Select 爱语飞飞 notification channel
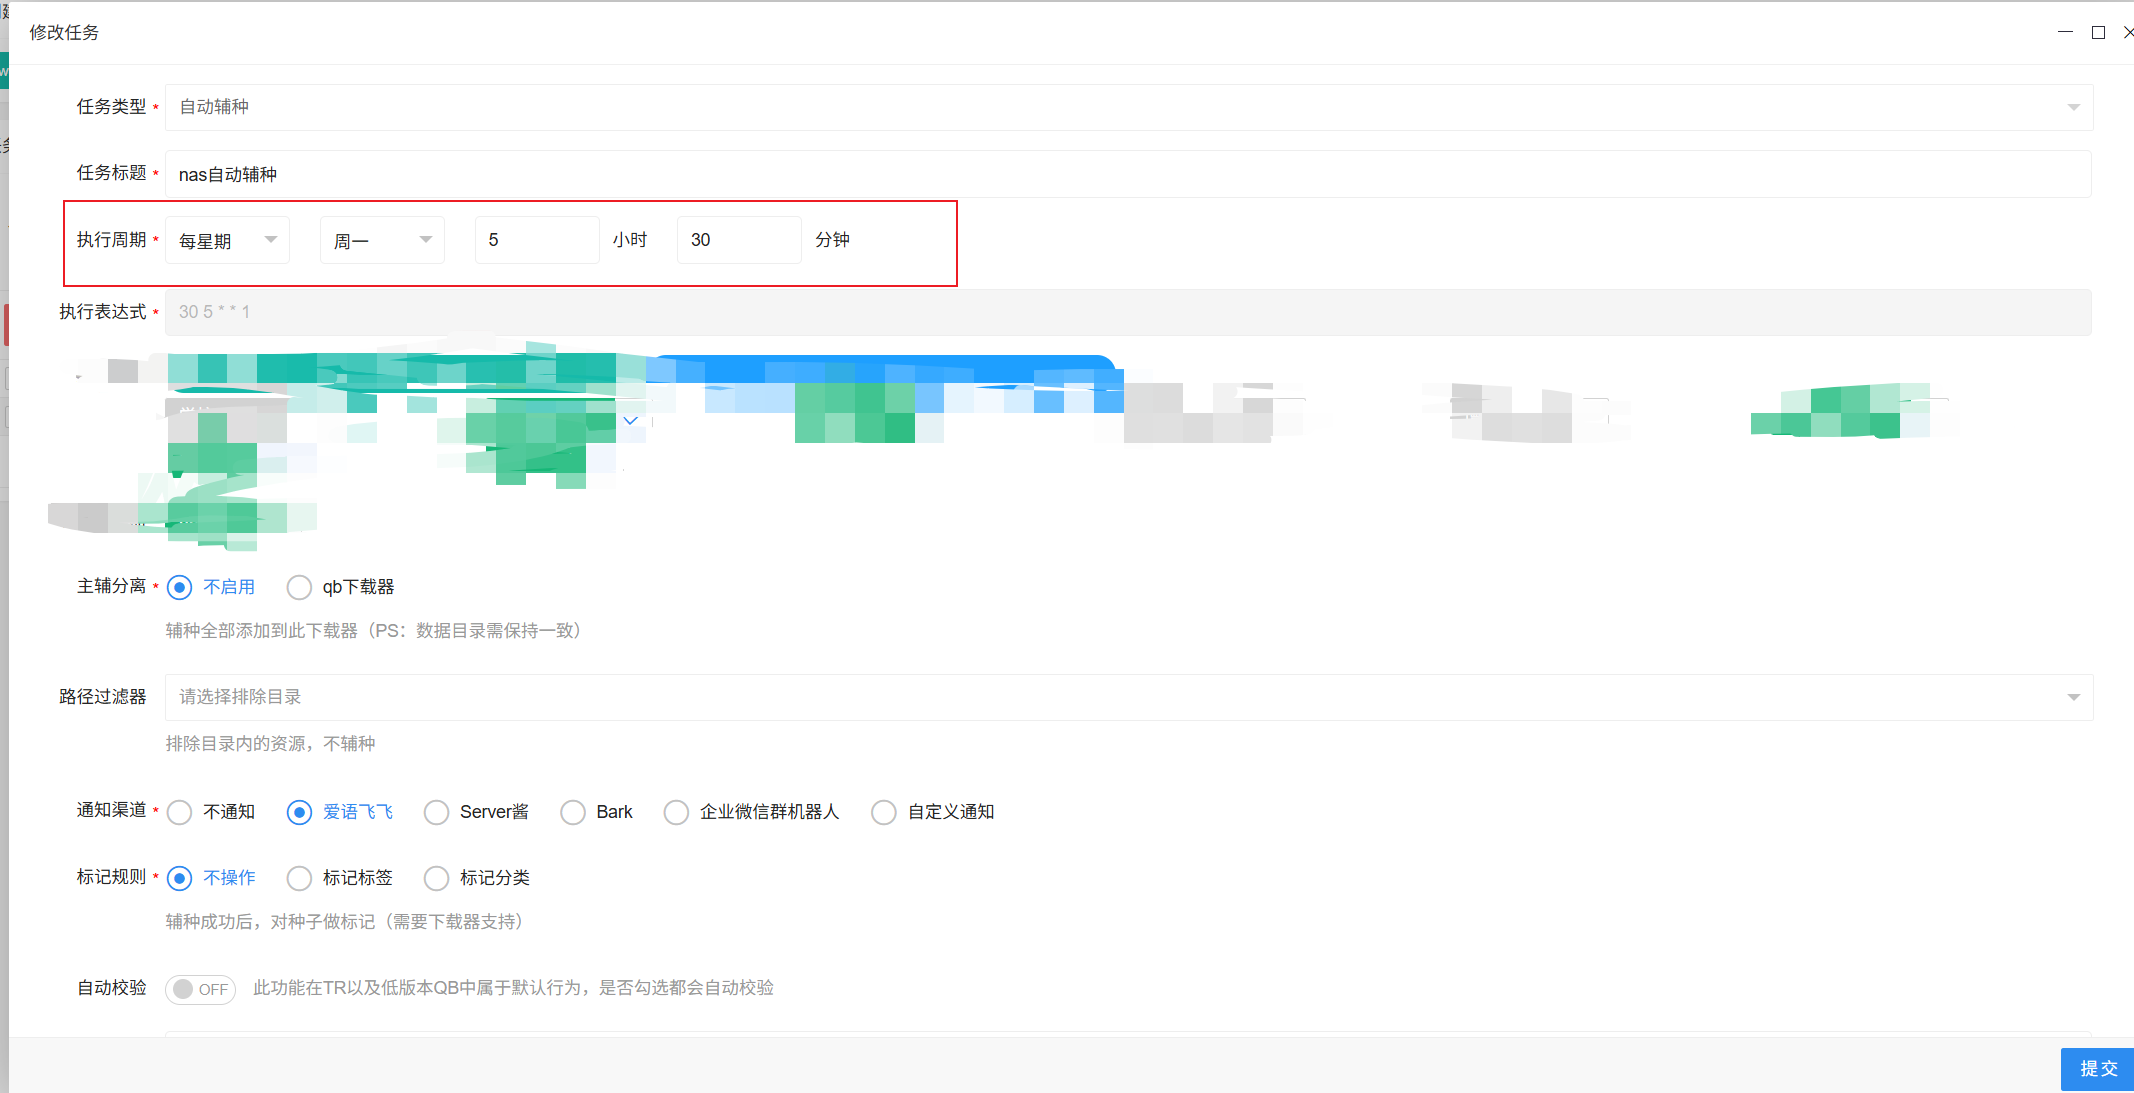This screenshot has height=1093, width=2134. (299, 812)
